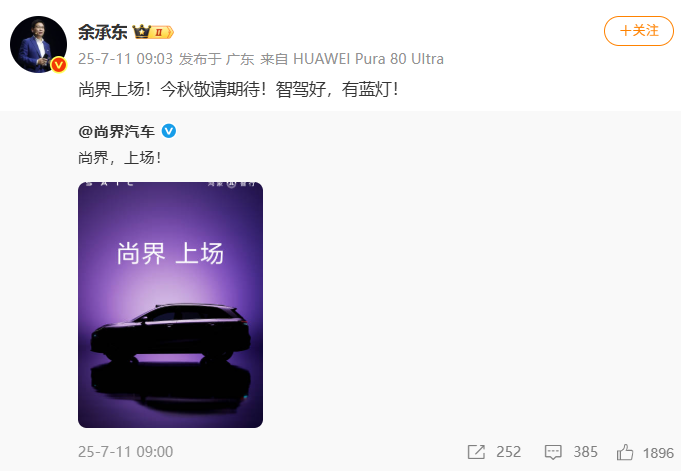Open the post timestamp 25-7-11 09:03
Viewport: 681px width, 471px height.
(126, 59)
